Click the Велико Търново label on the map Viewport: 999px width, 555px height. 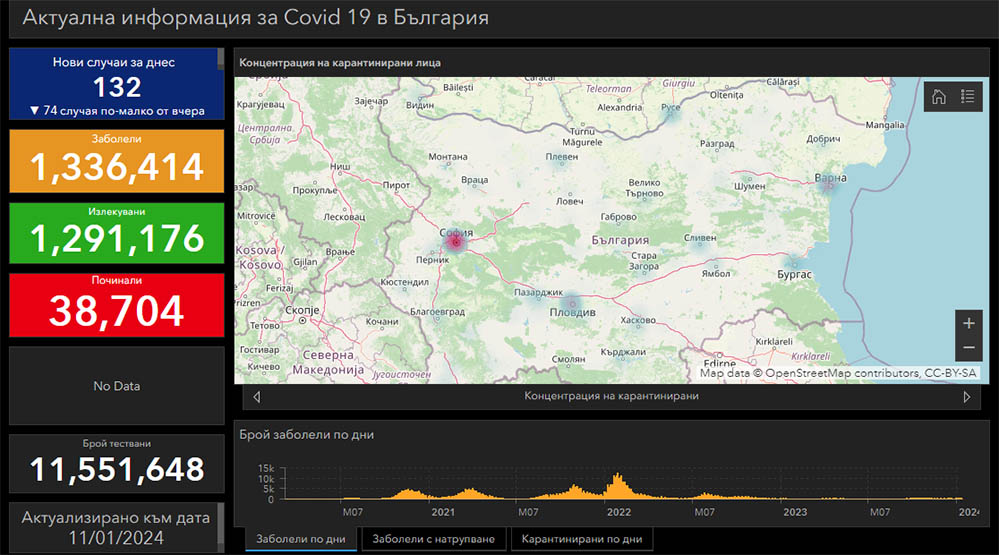click(x=644, y=188)
